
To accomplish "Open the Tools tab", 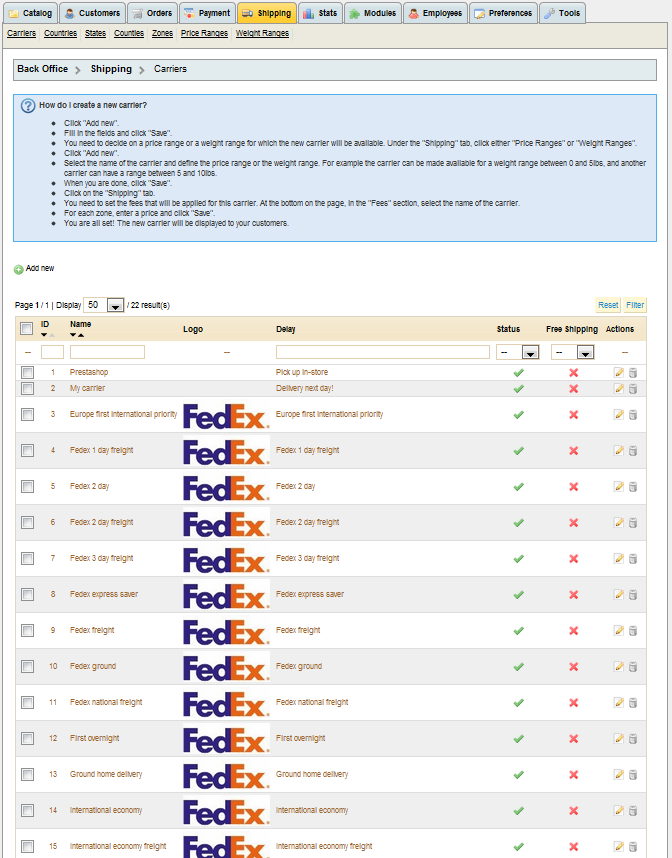I will pos(563,13).
